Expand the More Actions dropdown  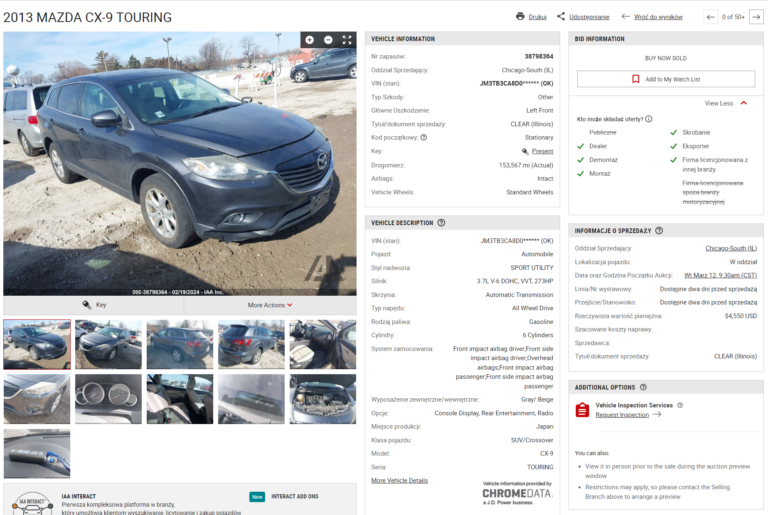(270, 305)
